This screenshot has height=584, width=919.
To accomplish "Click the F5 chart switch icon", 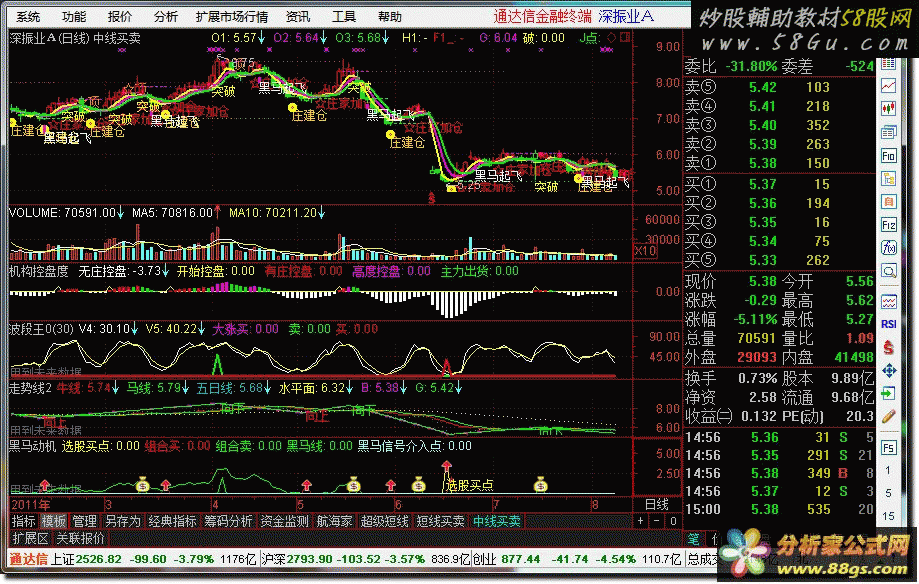I will tap(889, 448).
